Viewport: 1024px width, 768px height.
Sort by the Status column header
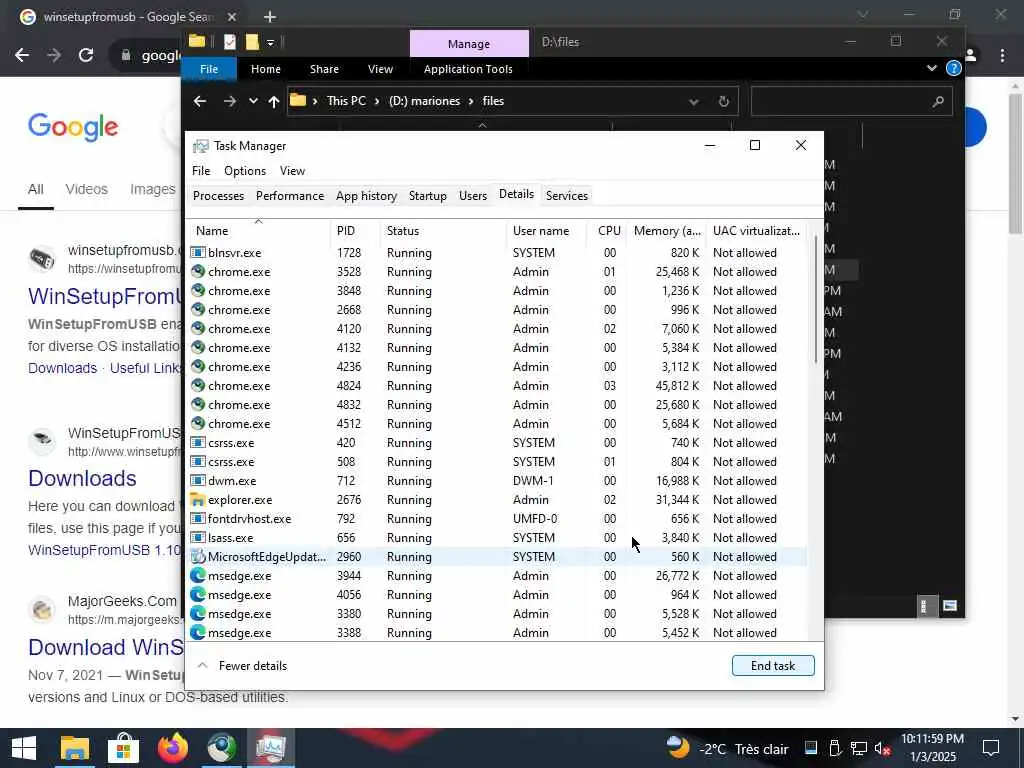(442, 231)
